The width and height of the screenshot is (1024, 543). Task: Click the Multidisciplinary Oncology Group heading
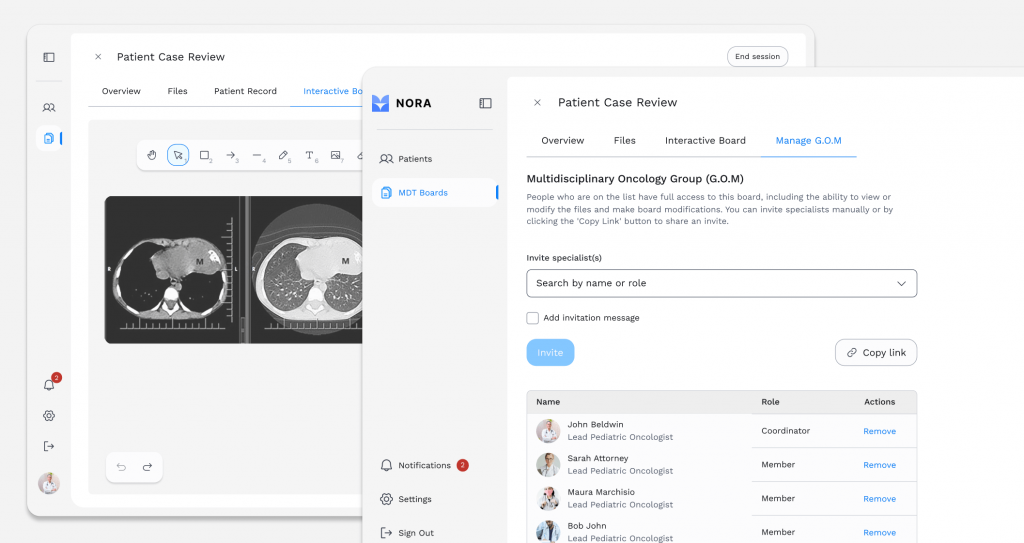point(635,178)
